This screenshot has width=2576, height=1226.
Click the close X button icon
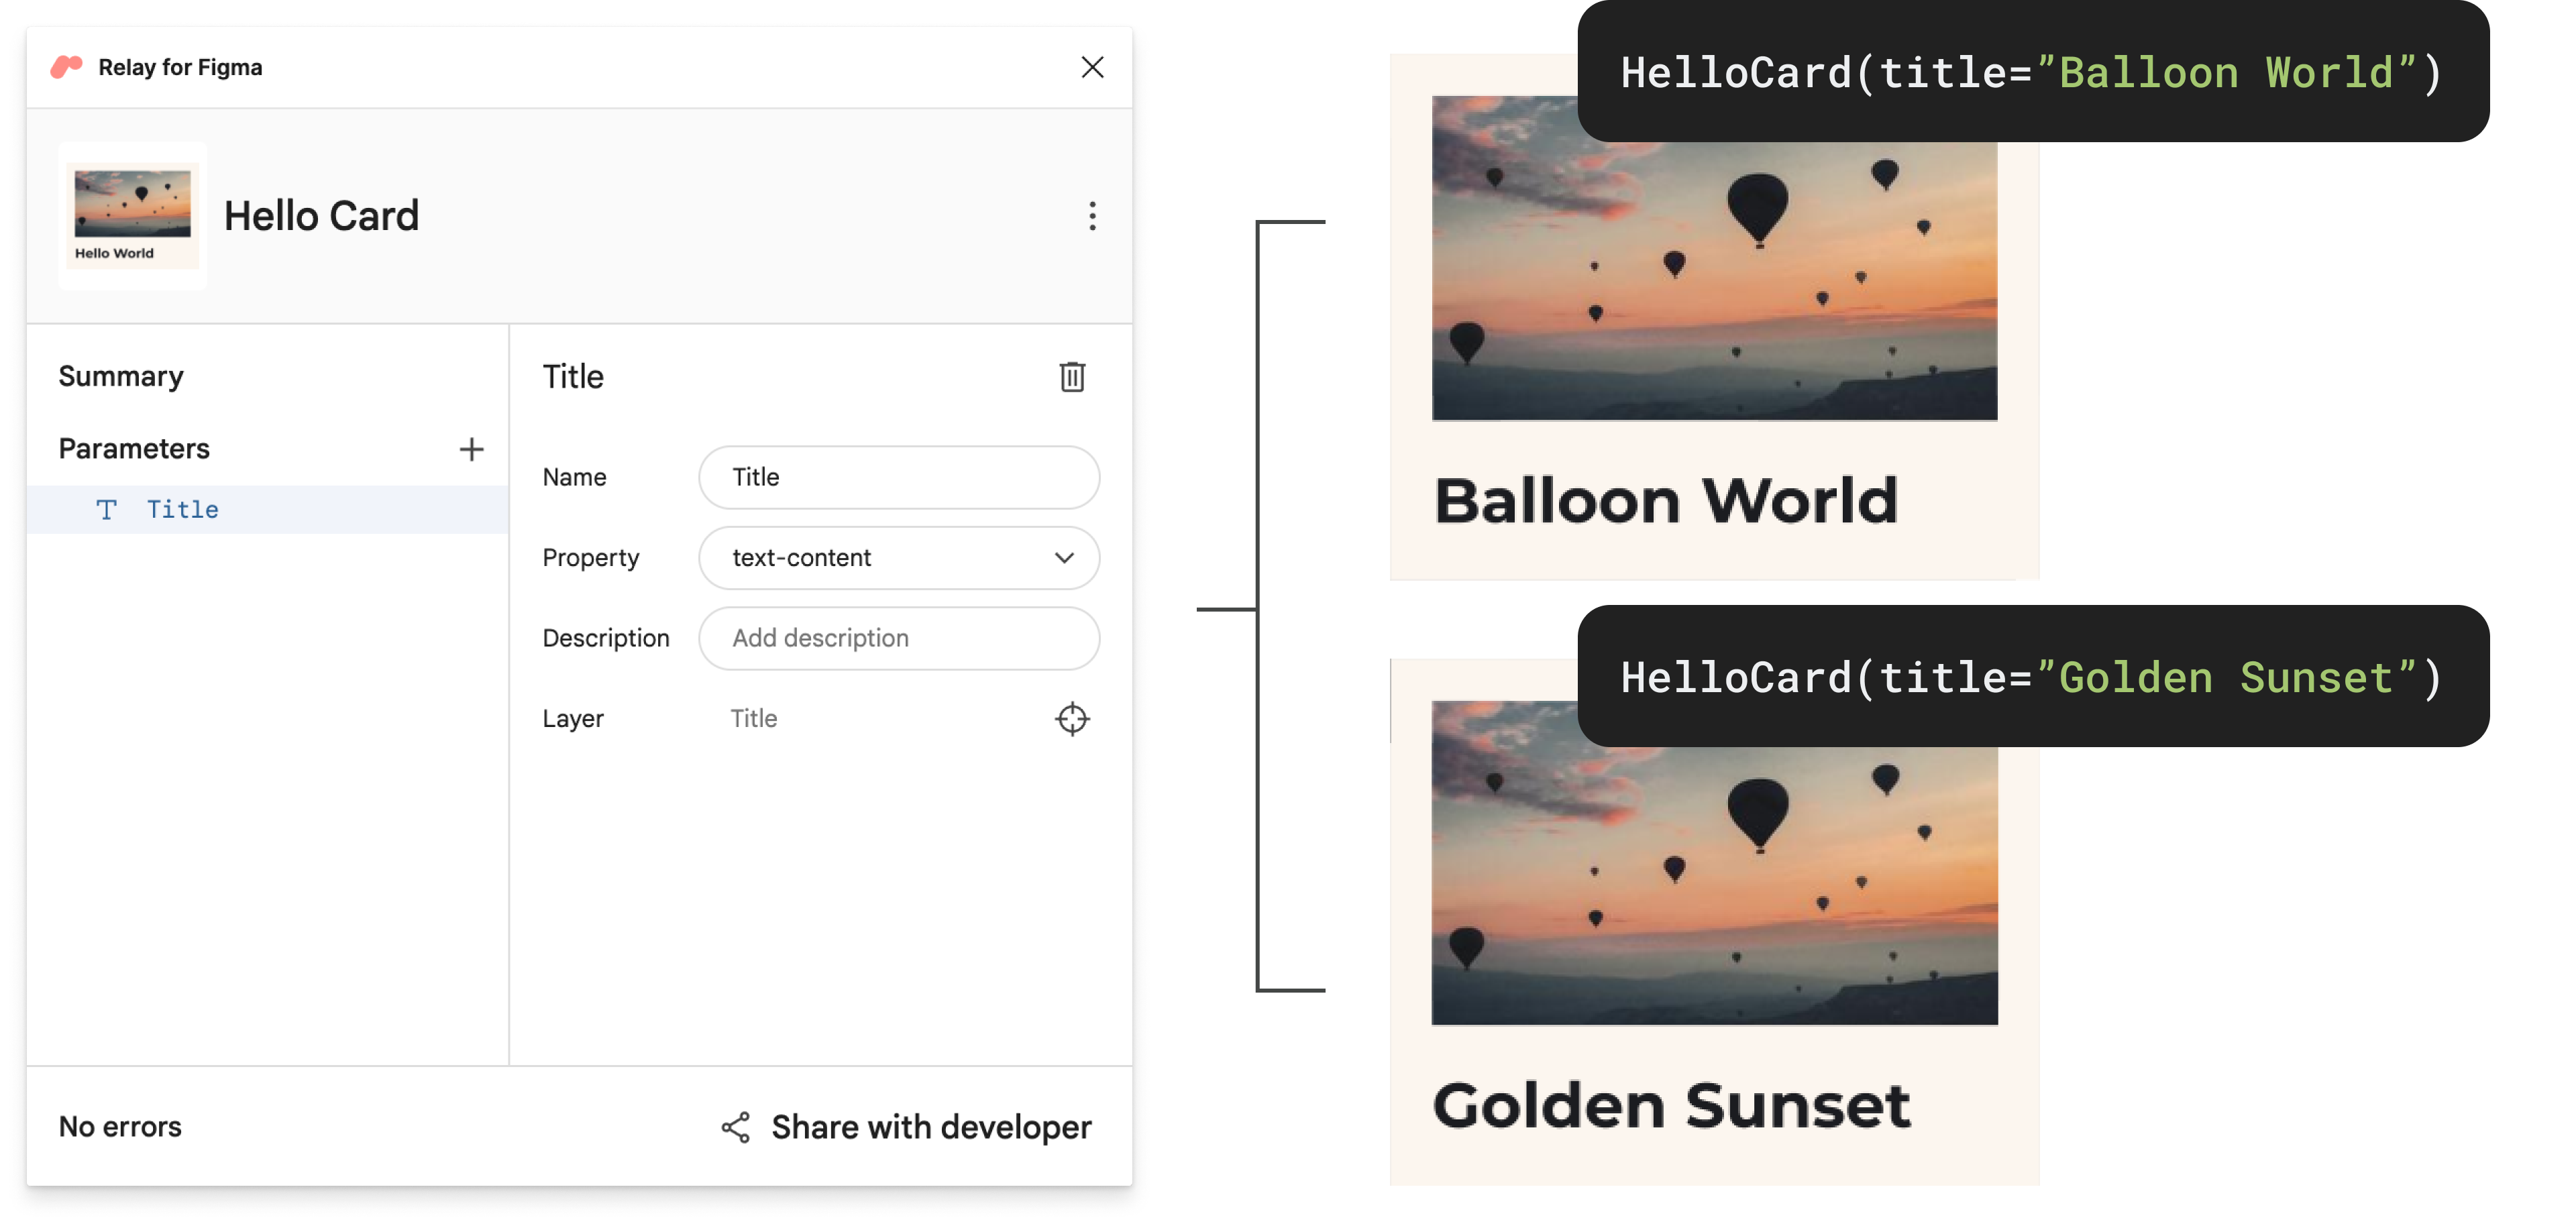1089,67
